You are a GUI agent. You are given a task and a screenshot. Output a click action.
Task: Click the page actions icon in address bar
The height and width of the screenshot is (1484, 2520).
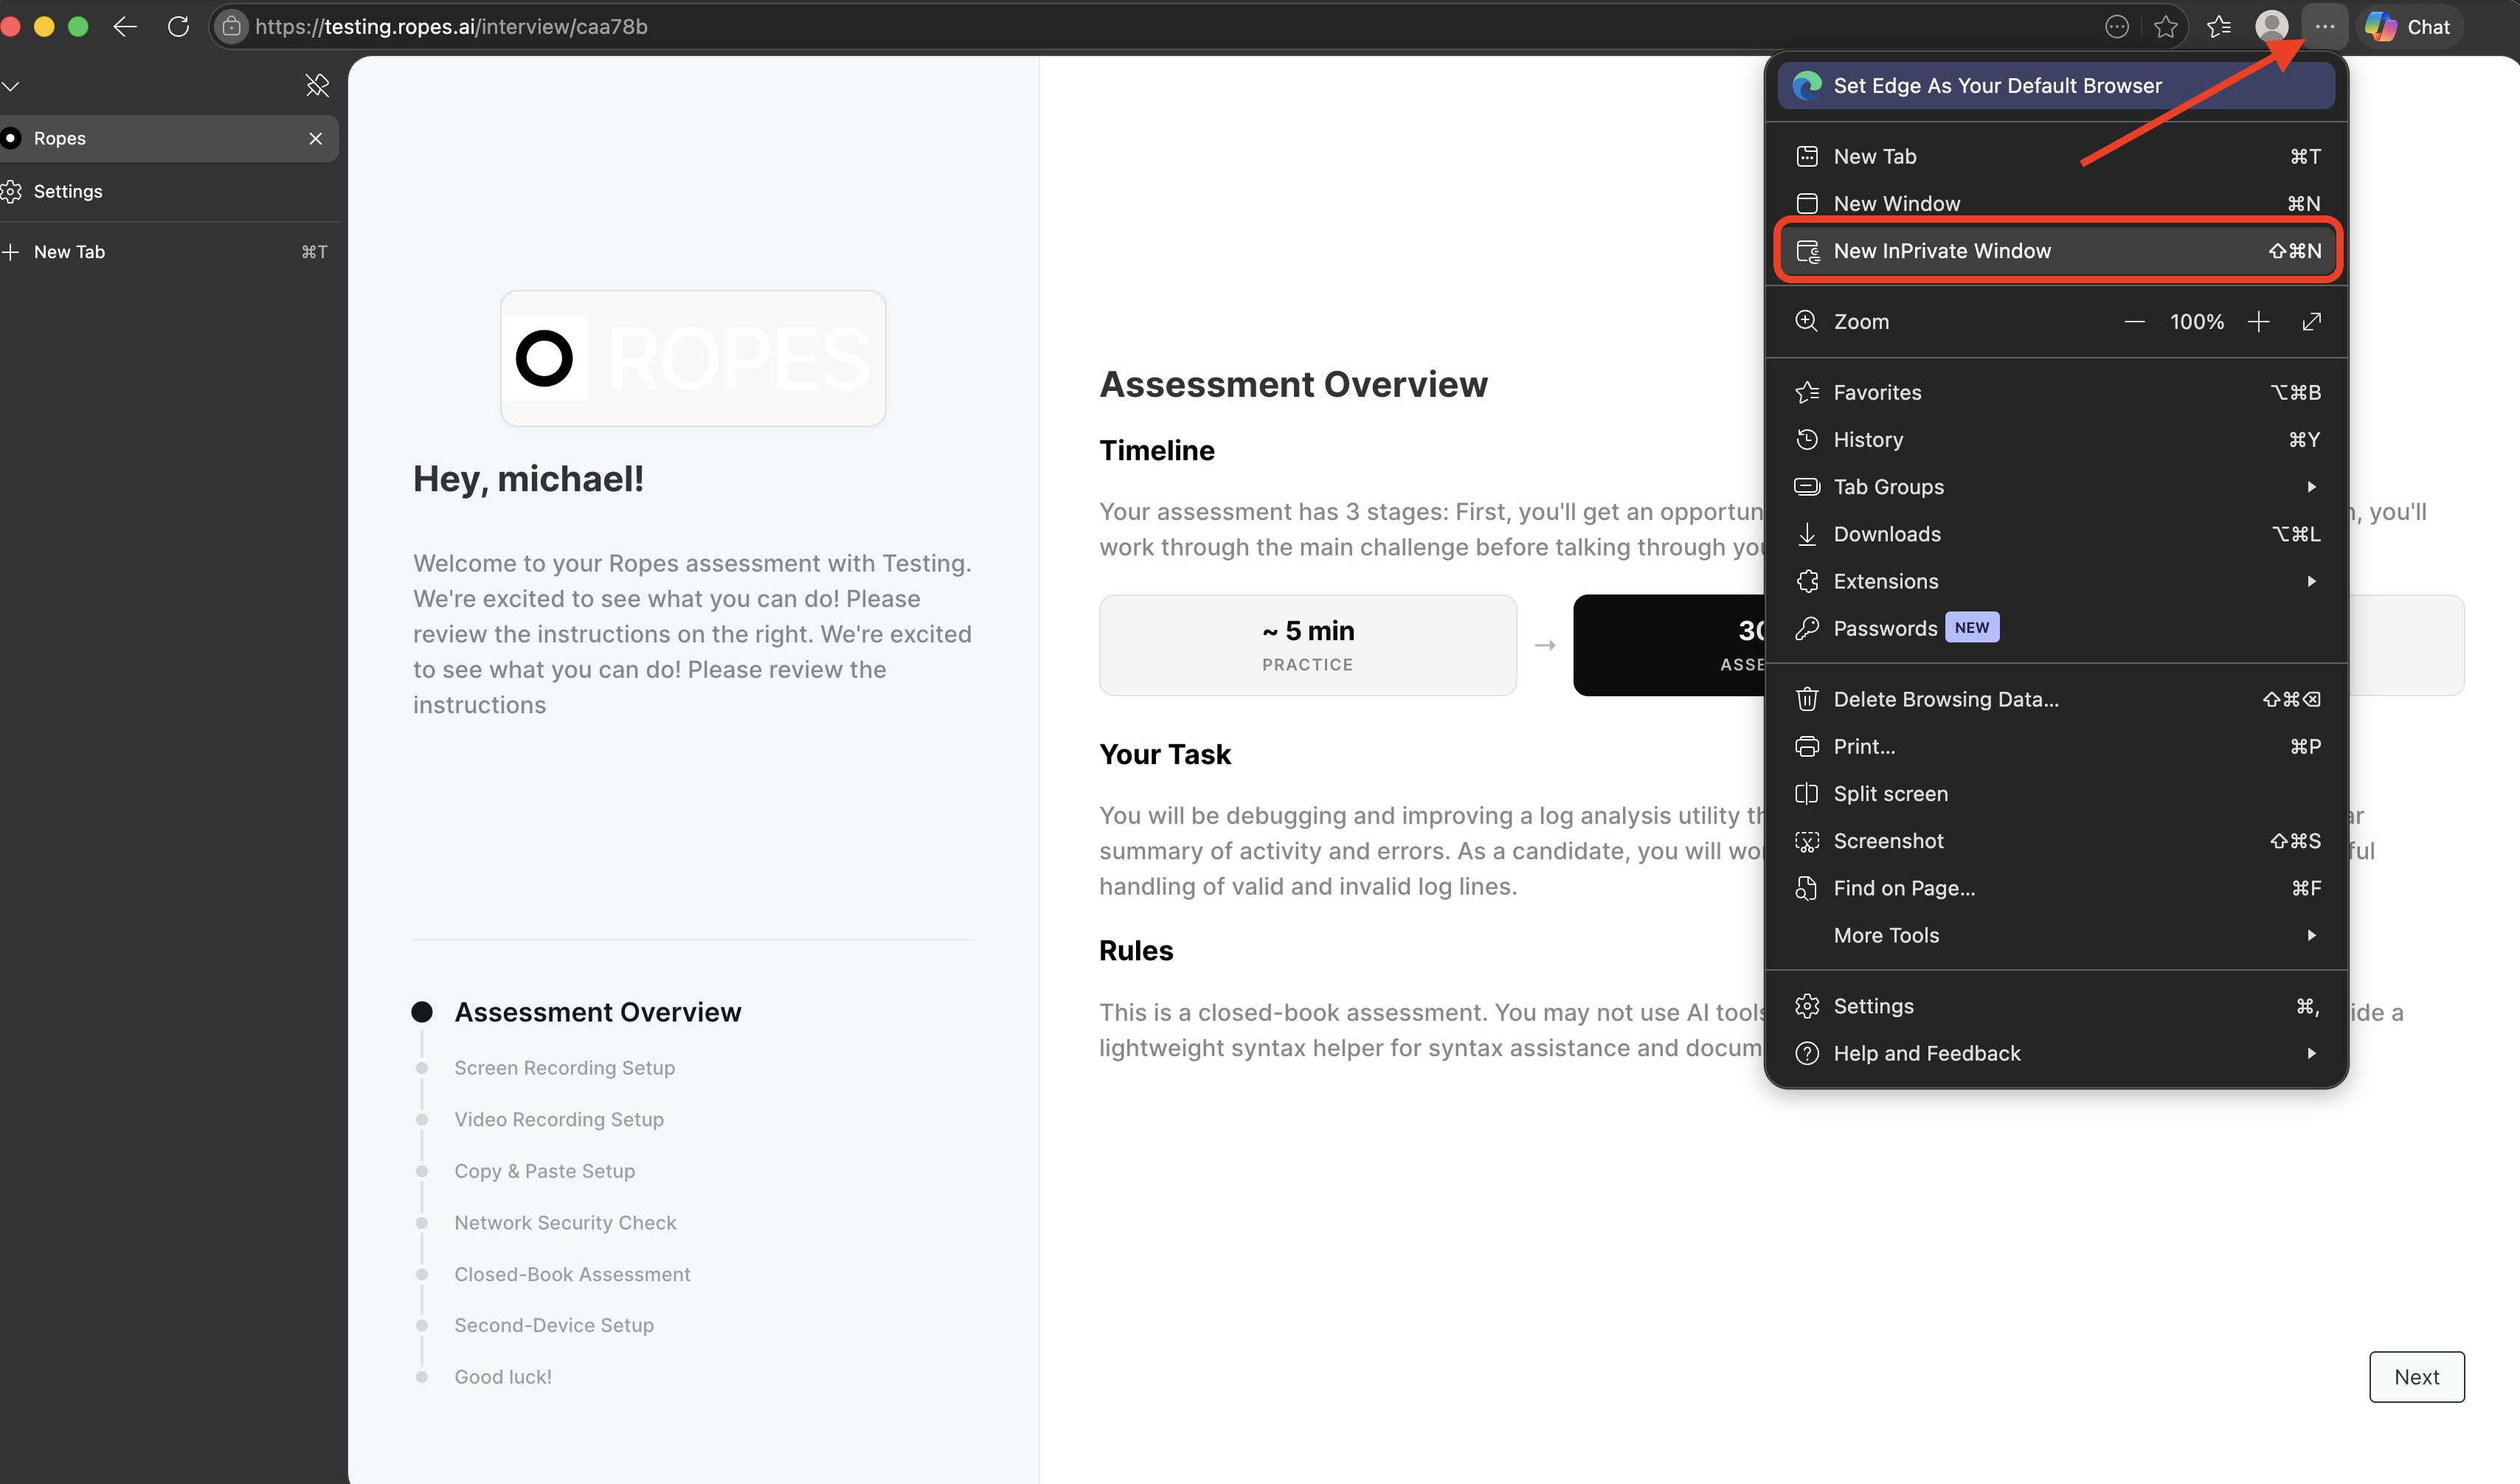point(2116,27)
